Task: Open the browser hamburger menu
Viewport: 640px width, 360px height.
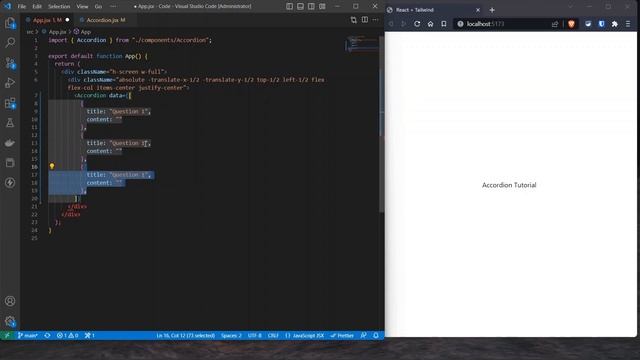Action: [x=628, y=24]
